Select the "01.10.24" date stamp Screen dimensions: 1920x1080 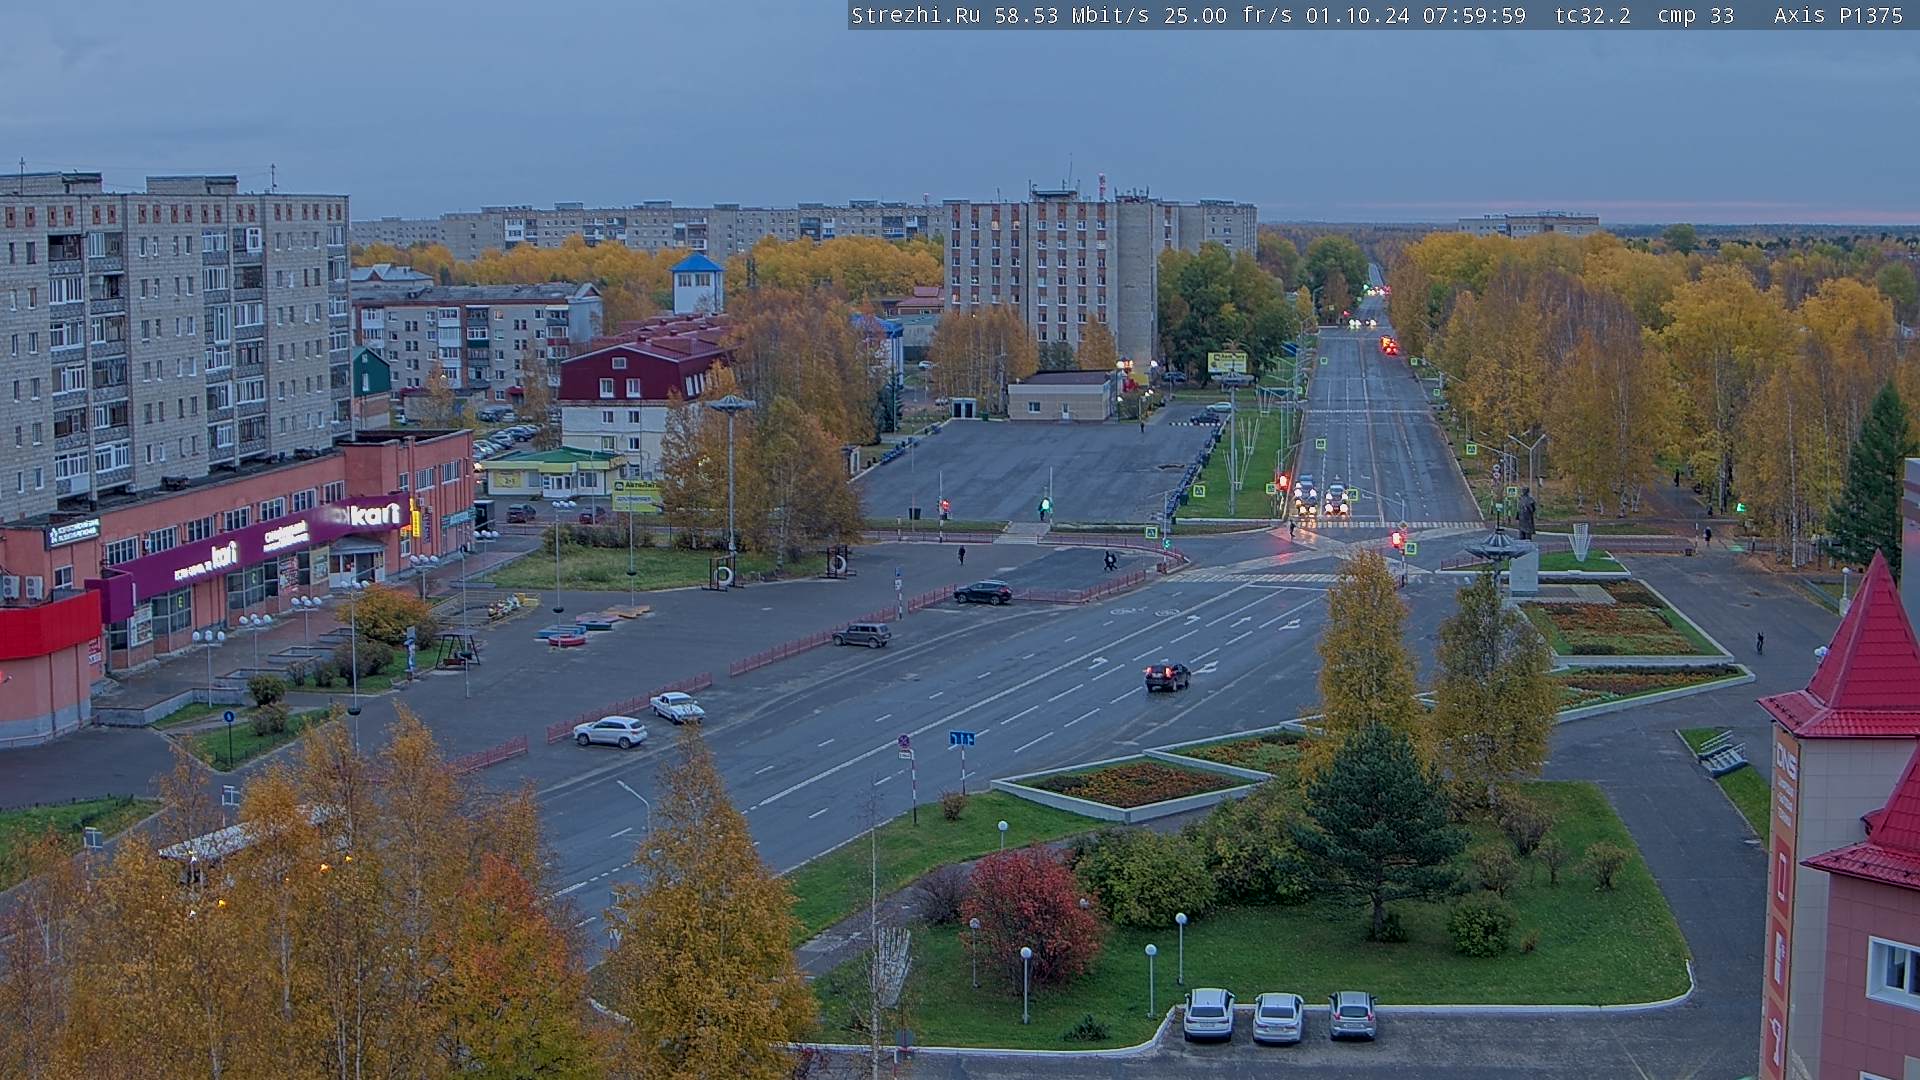1358,16
